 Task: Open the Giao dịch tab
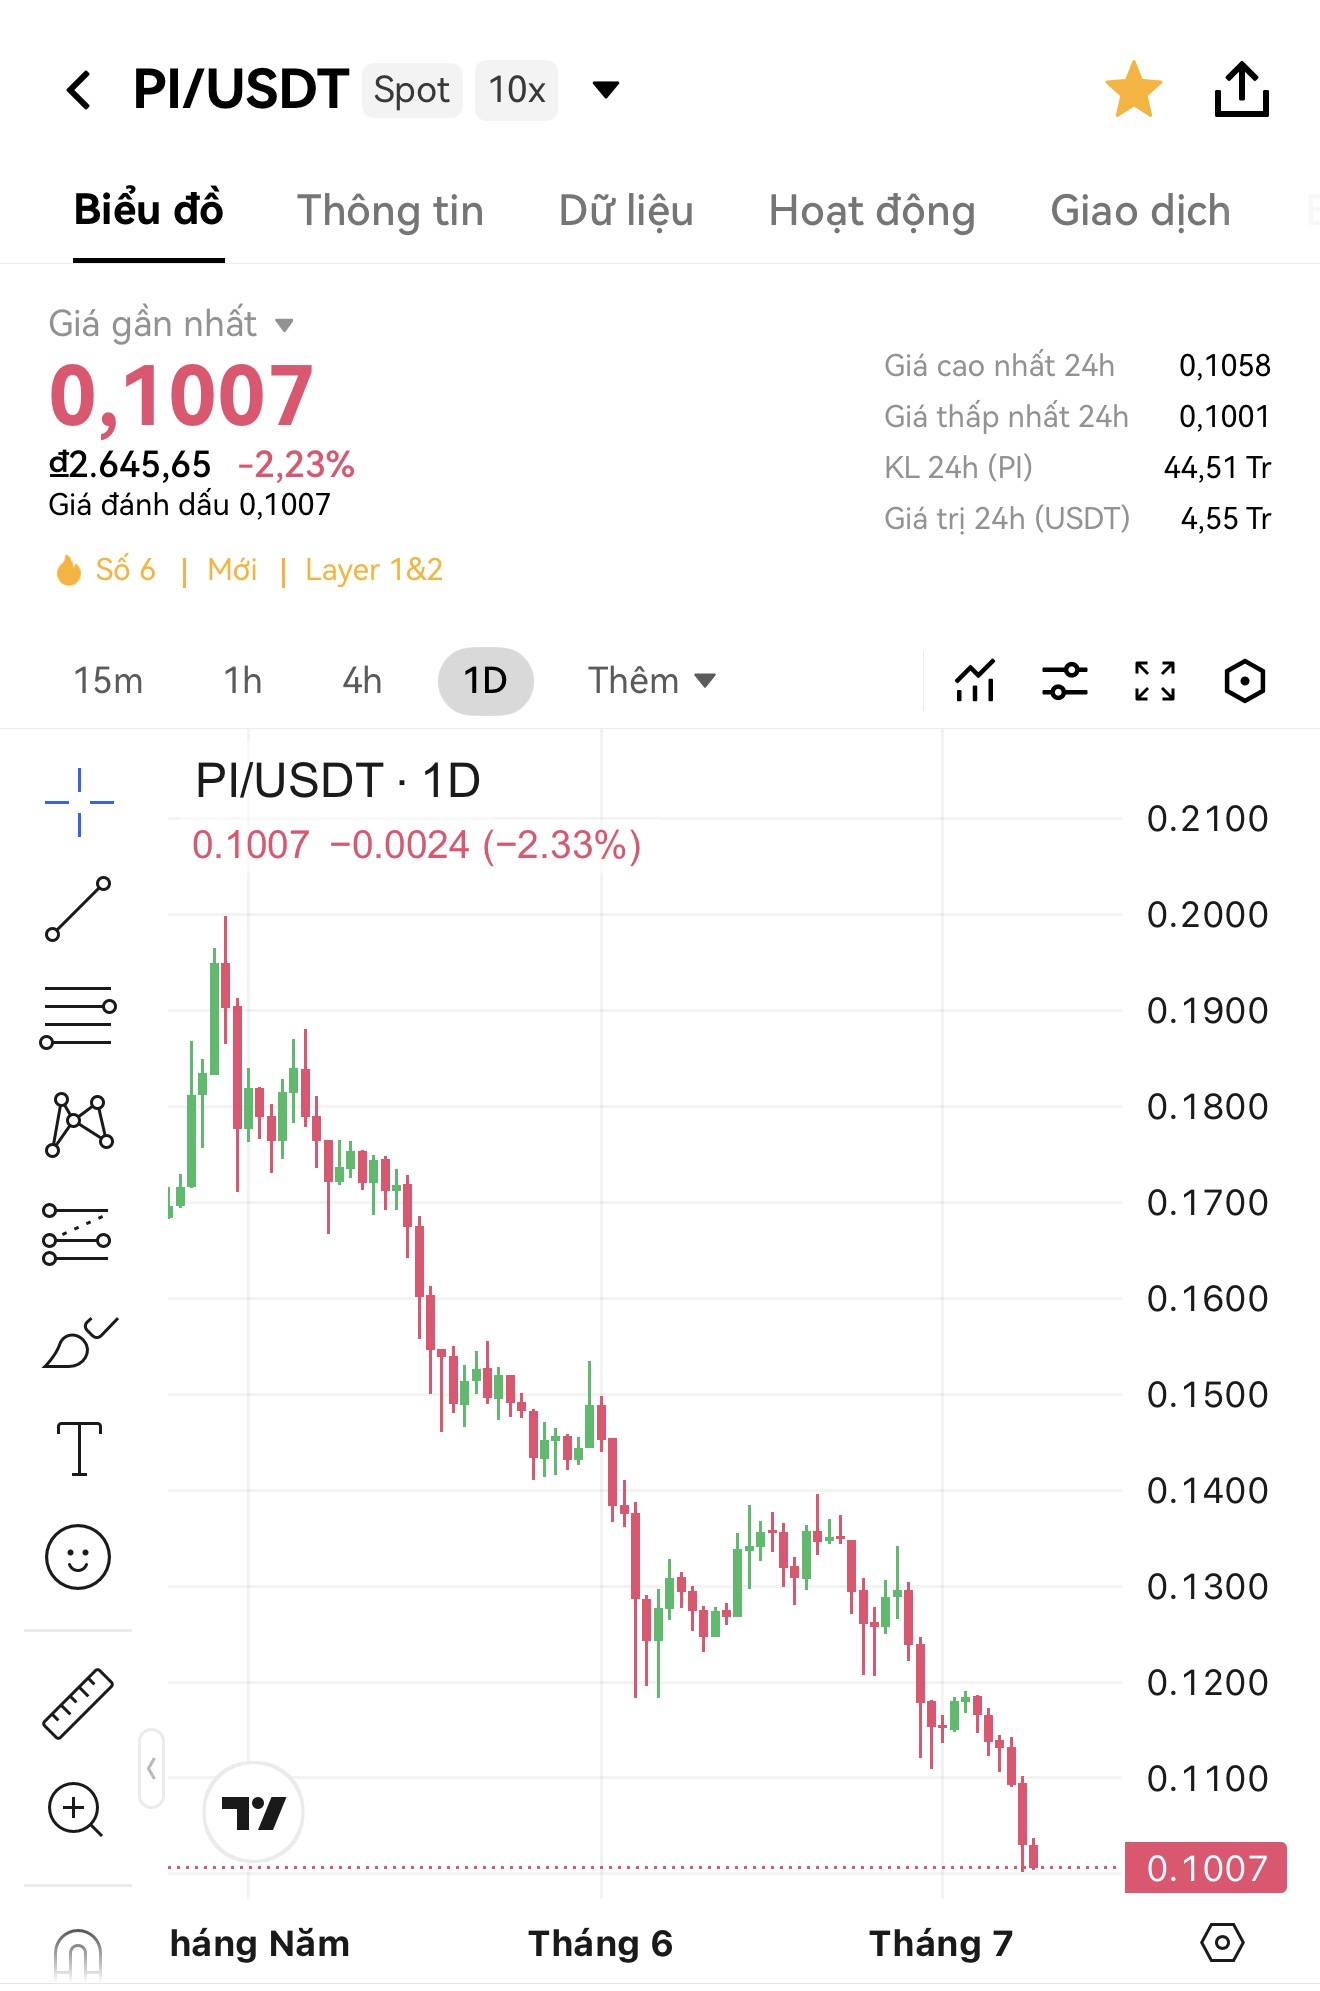pyautogui.click(x=1140, y=211)
